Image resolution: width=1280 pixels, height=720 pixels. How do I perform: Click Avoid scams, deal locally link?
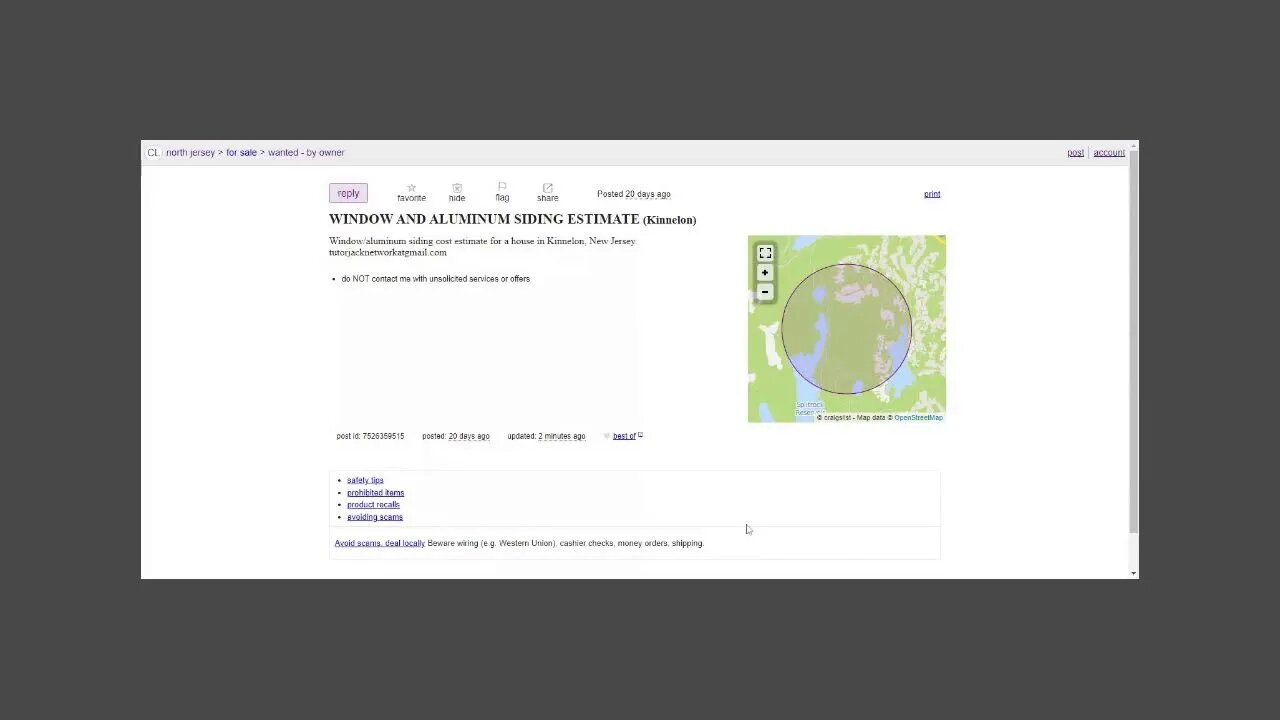point(380,543)
